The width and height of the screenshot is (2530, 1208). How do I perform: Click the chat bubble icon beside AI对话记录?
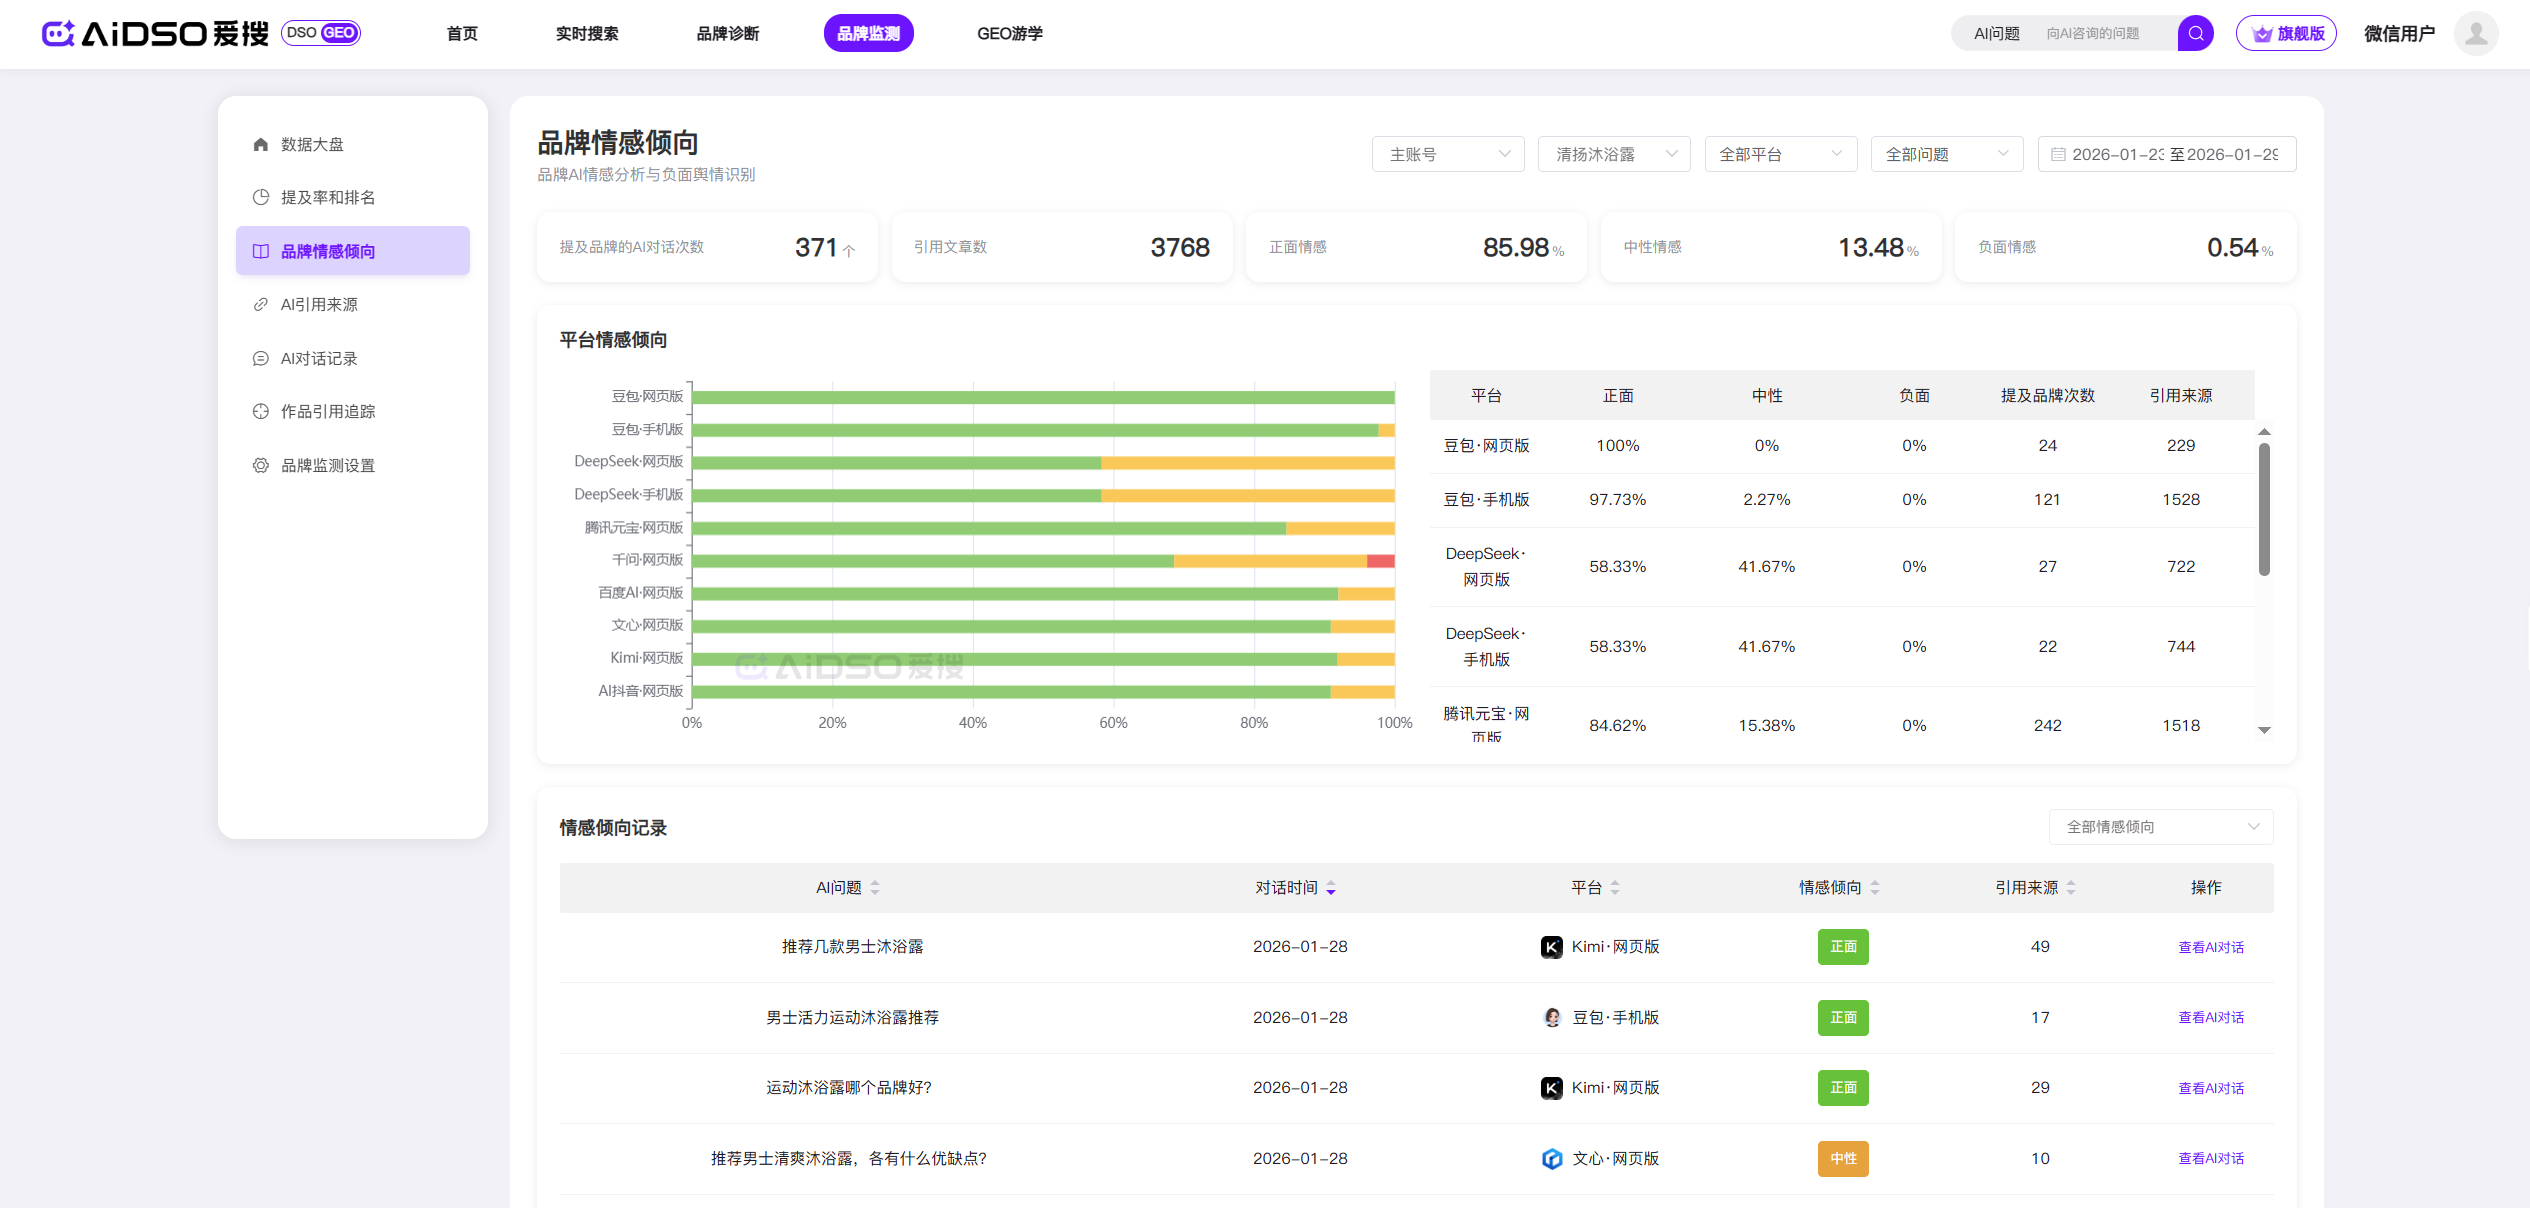261,358
